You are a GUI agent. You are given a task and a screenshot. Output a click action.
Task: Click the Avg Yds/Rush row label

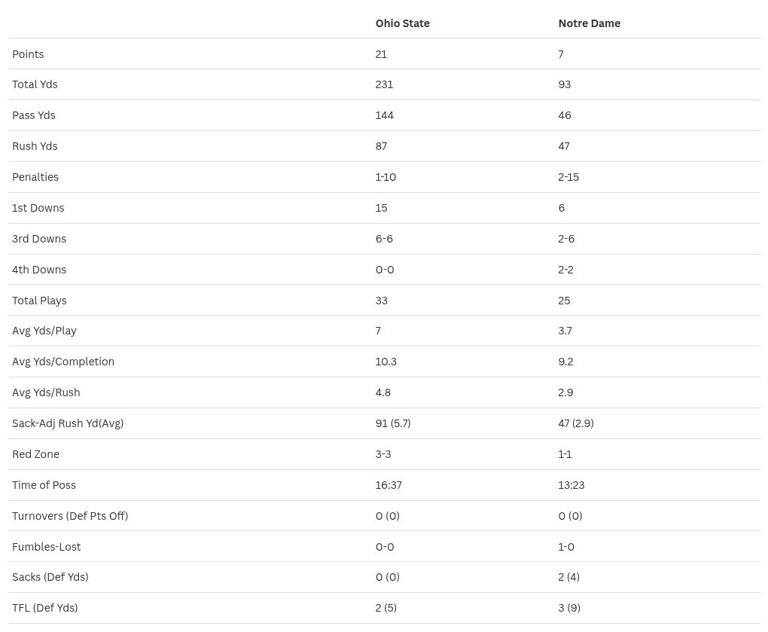coord(46,393)
